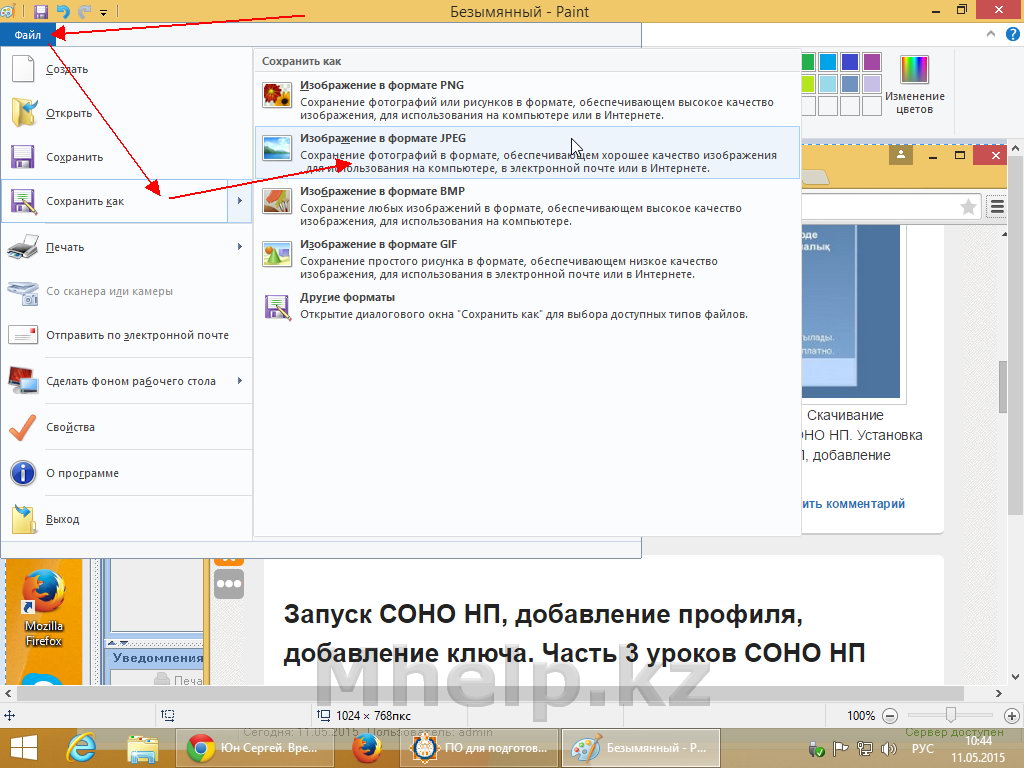The width and height of the screenshot is (1024, 768).
Task: Open Изменение цветов color editor
Action: click(x=914, y=85)
